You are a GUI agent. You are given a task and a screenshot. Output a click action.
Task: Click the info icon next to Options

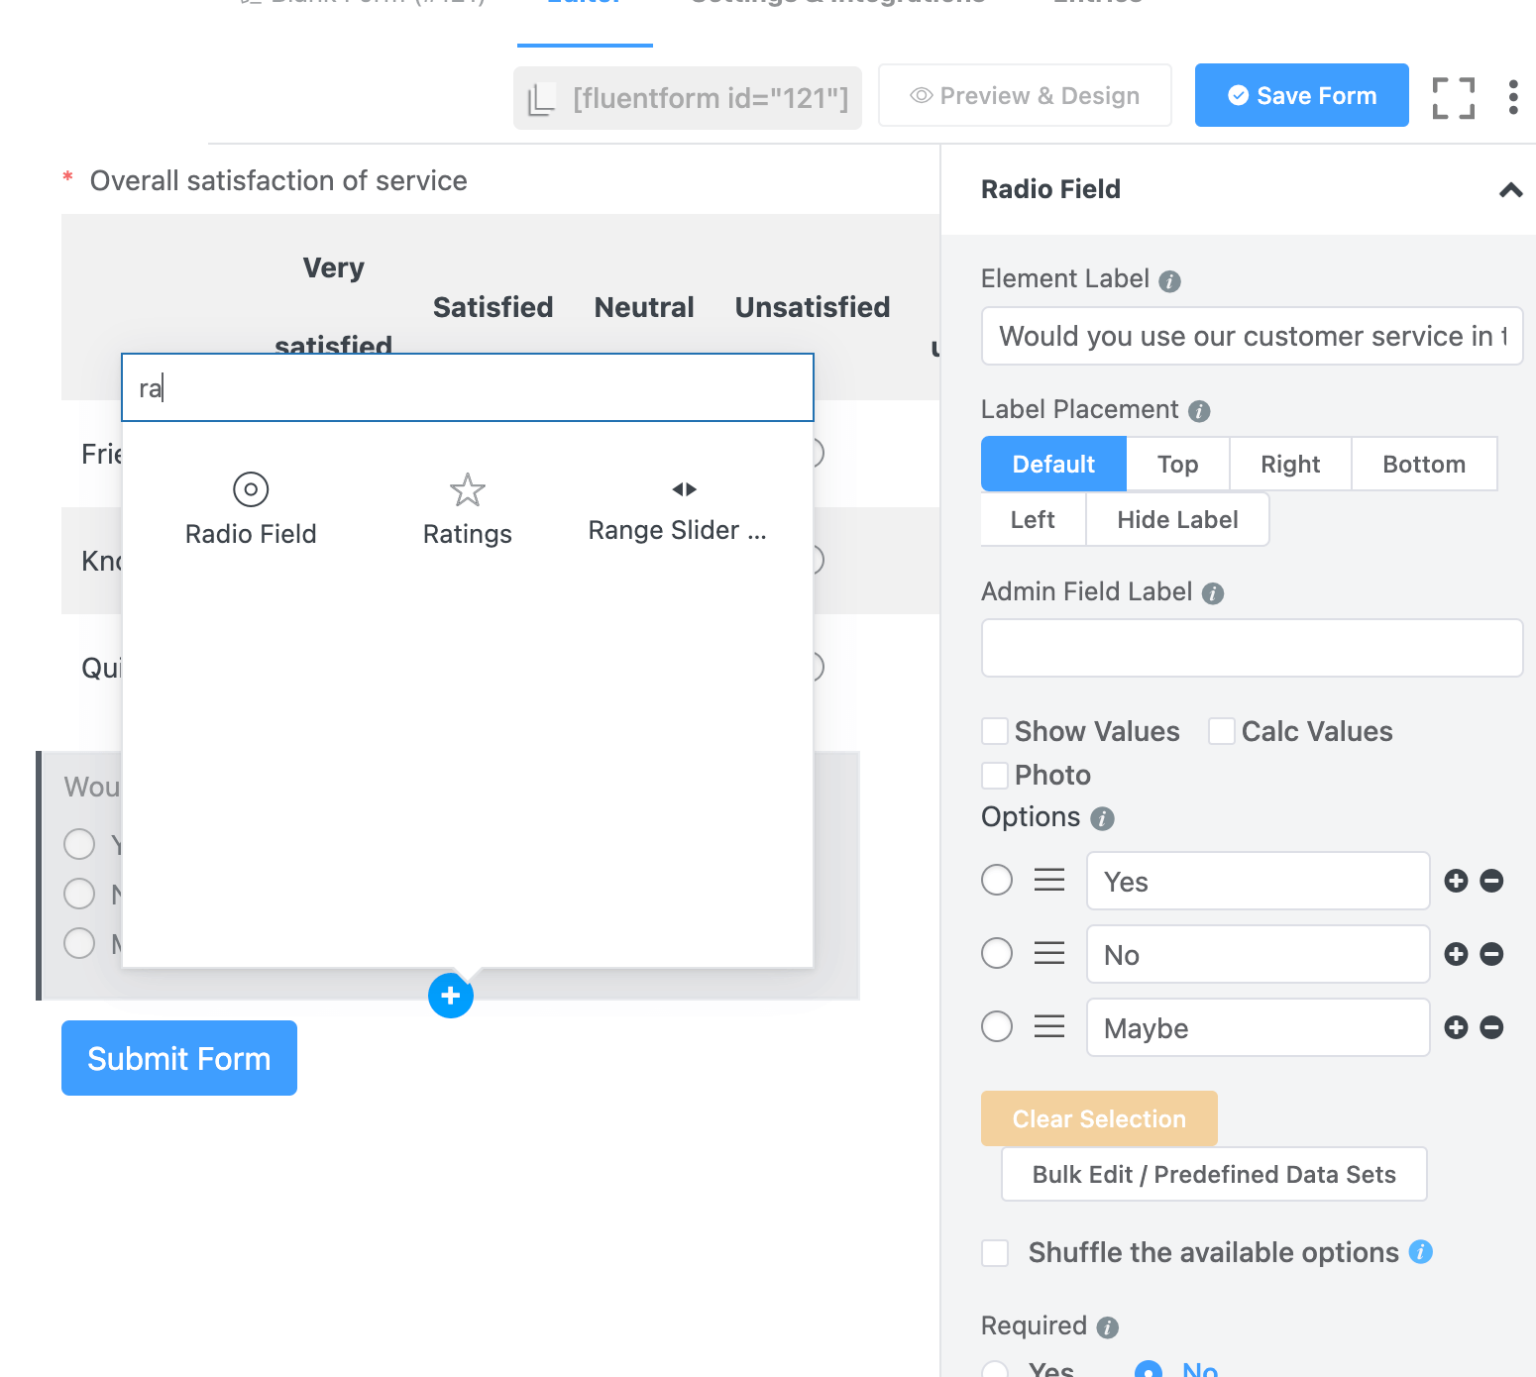point(1103,818)
